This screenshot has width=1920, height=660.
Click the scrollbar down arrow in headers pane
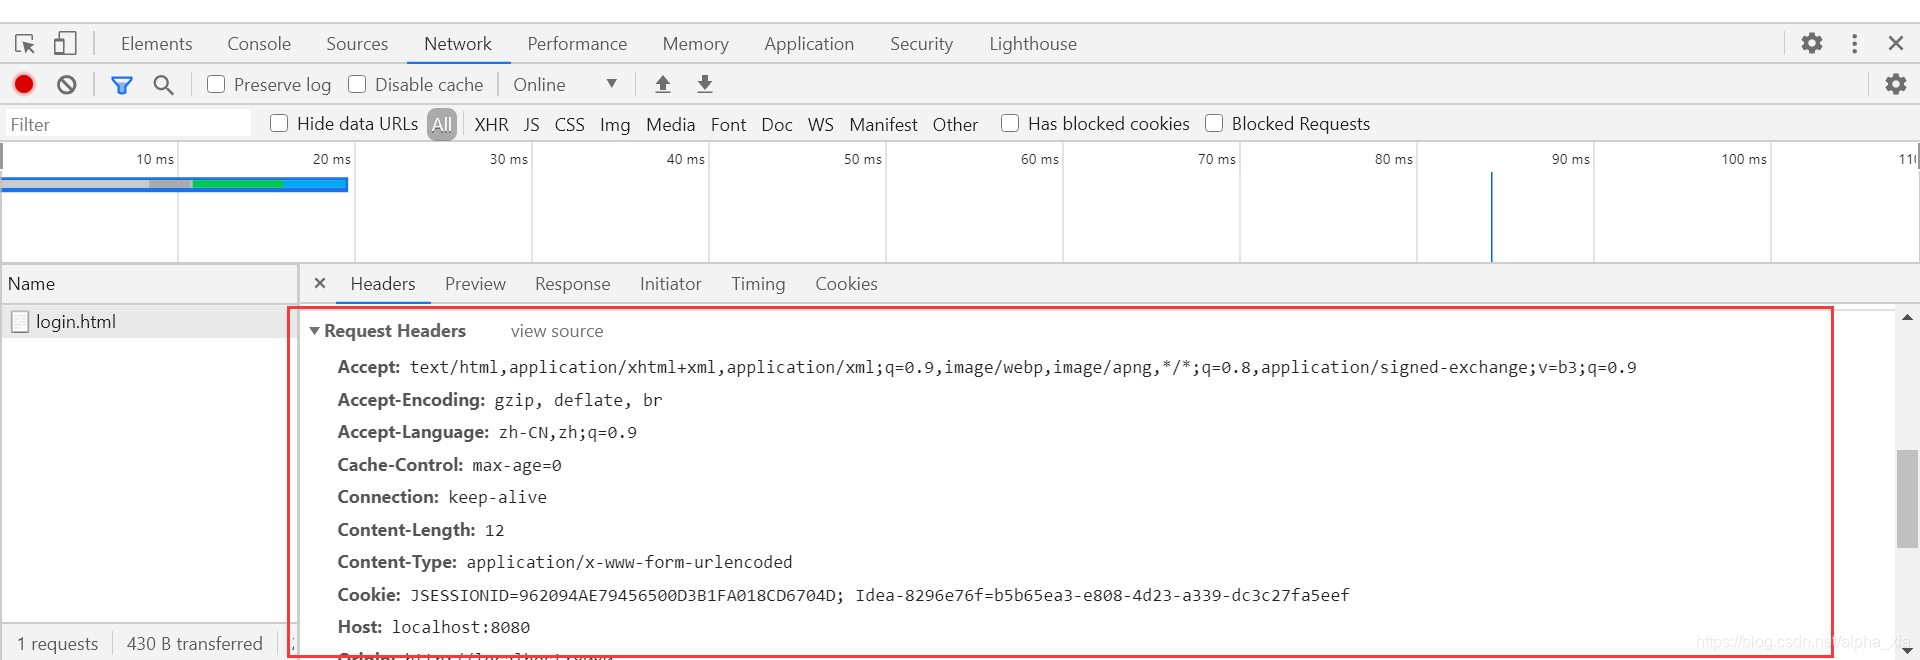[x=1907, y=649]
